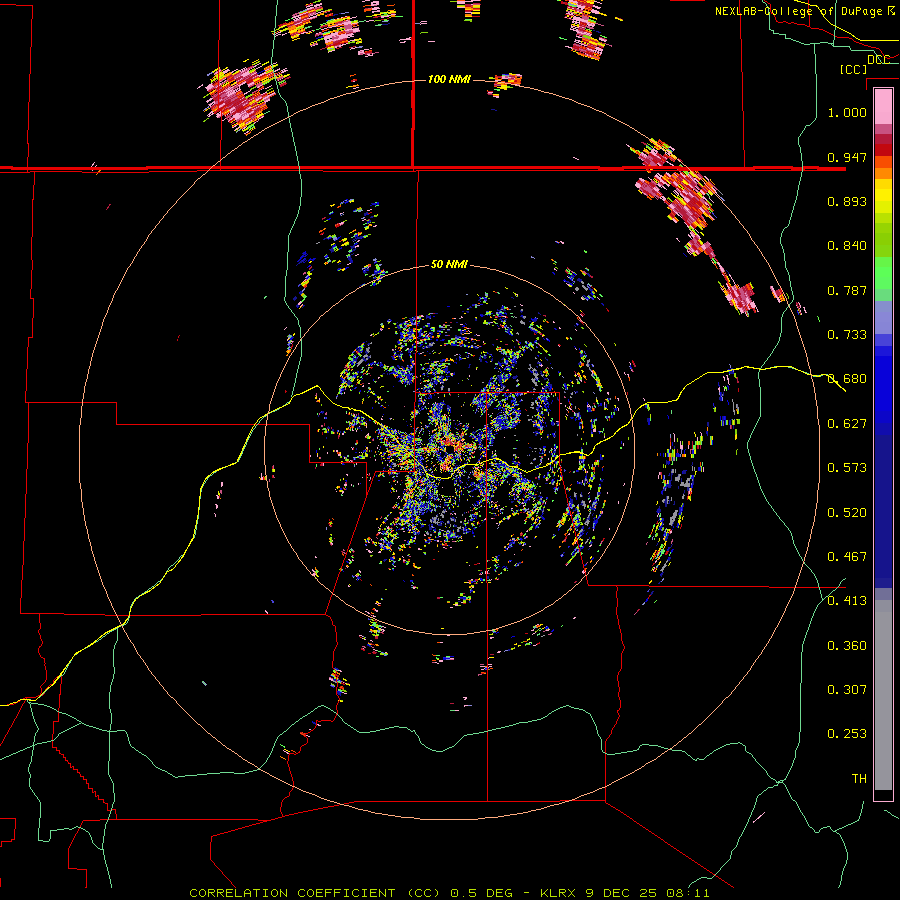900x900 pixels.
Task: Click the 08:11 timestamp in the caption
Action: point(688,893)
